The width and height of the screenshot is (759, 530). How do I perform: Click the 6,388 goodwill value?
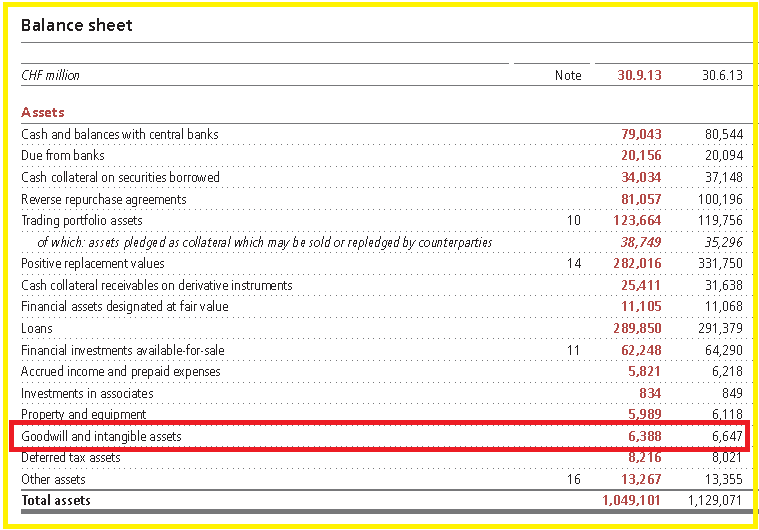click(645, 436)
